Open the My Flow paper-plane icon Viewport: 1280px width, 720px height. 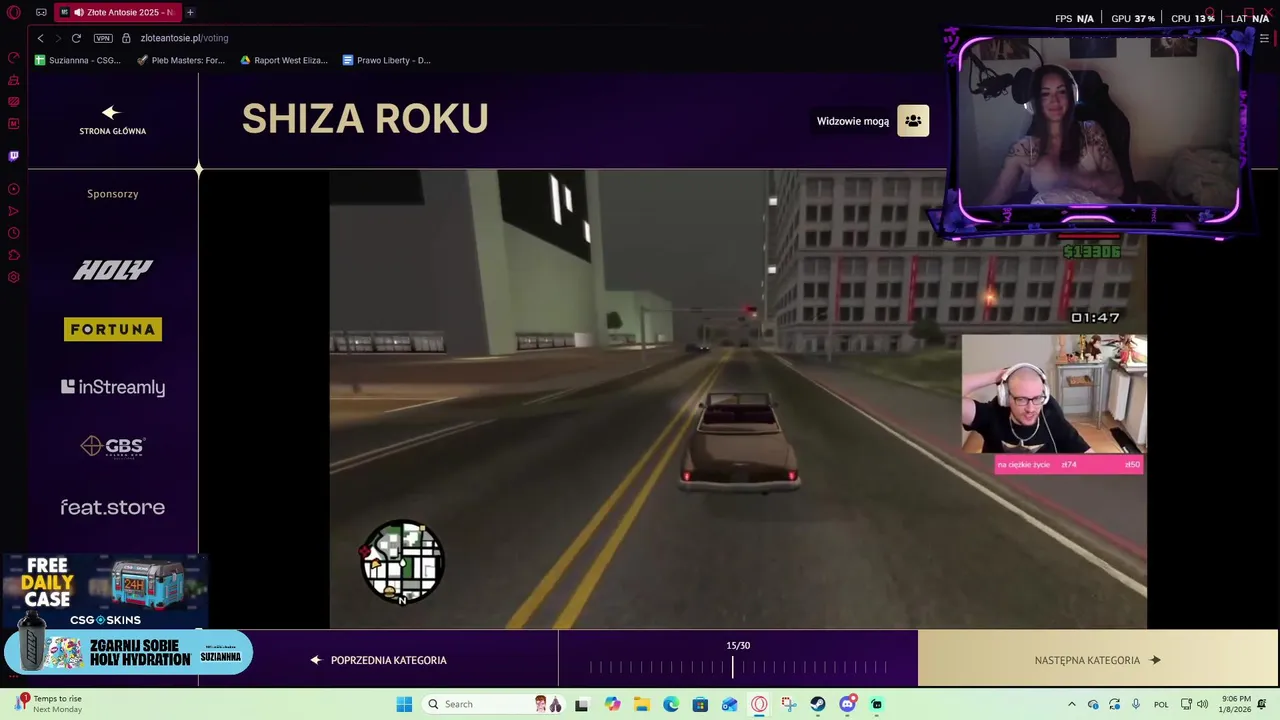(14, 211)
